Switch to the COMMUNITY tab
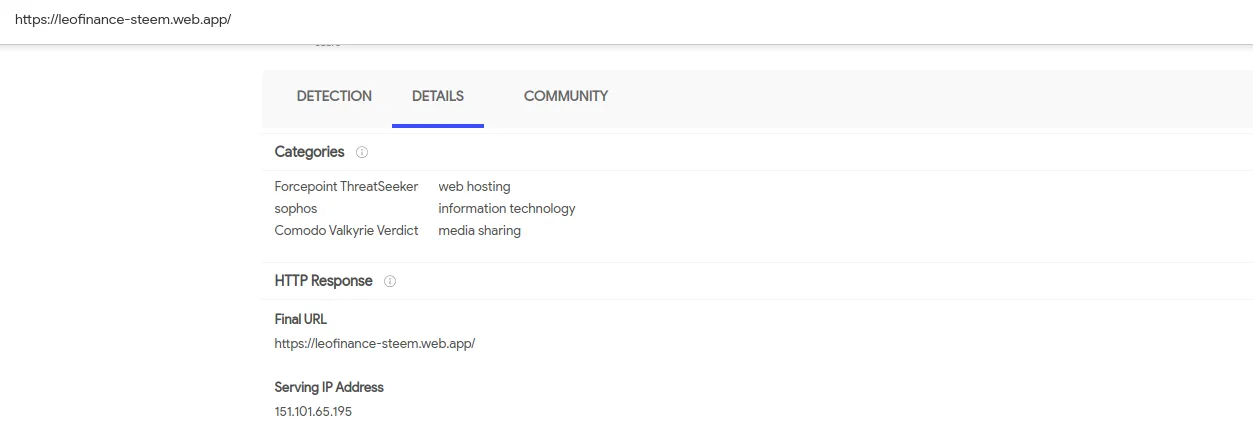This screenshot has width=1253, height=446. click(x=566, y=97)
